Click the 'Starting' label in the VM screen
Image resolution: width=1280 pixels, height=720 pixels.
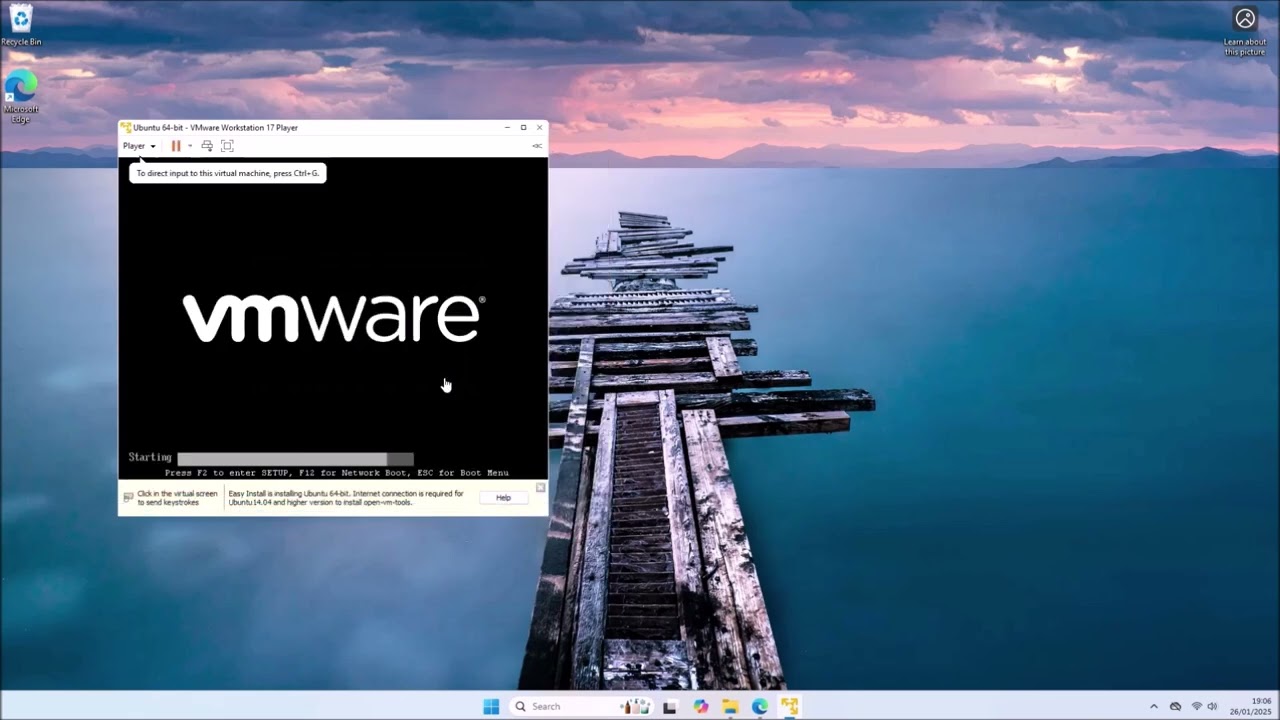[150, 458]
